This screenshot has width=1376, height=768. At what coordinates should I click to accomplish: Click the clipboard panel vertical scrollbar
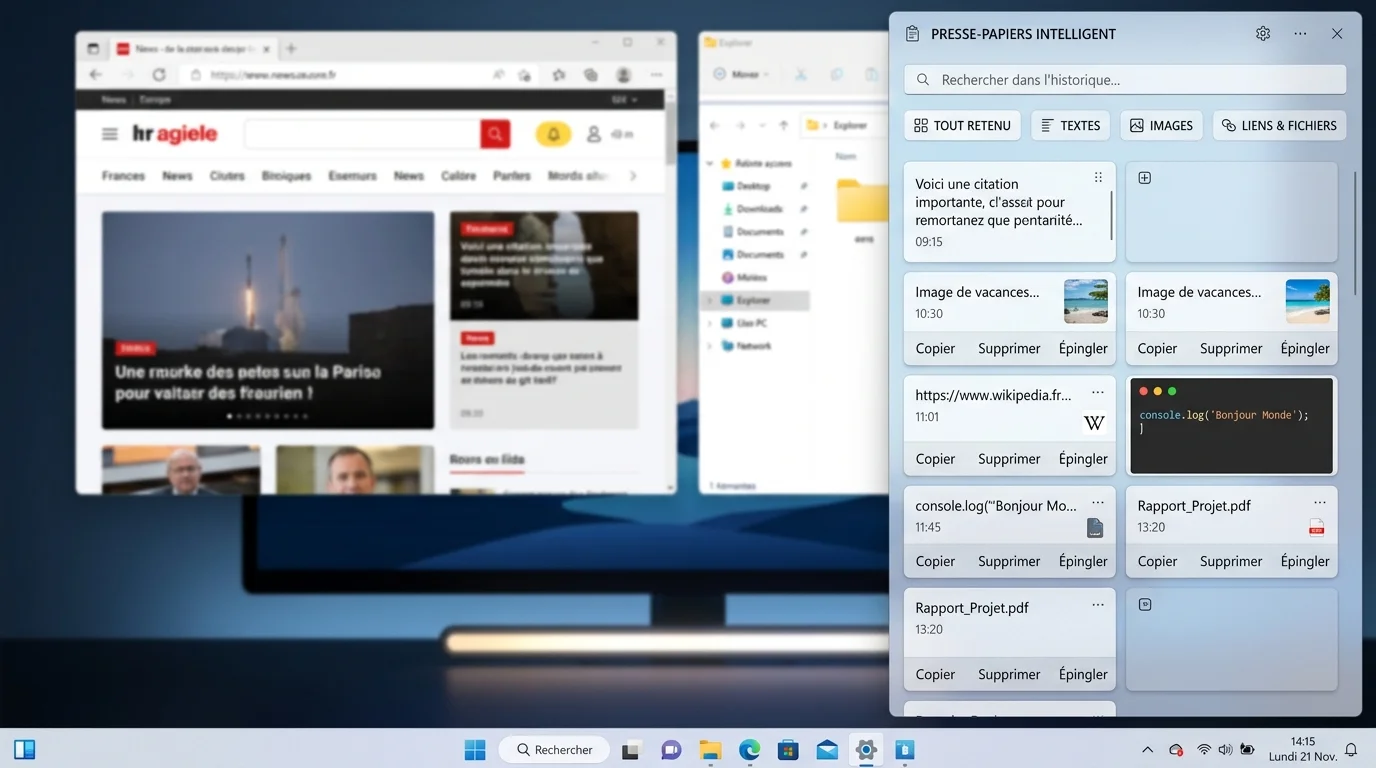pos(1355,233)
